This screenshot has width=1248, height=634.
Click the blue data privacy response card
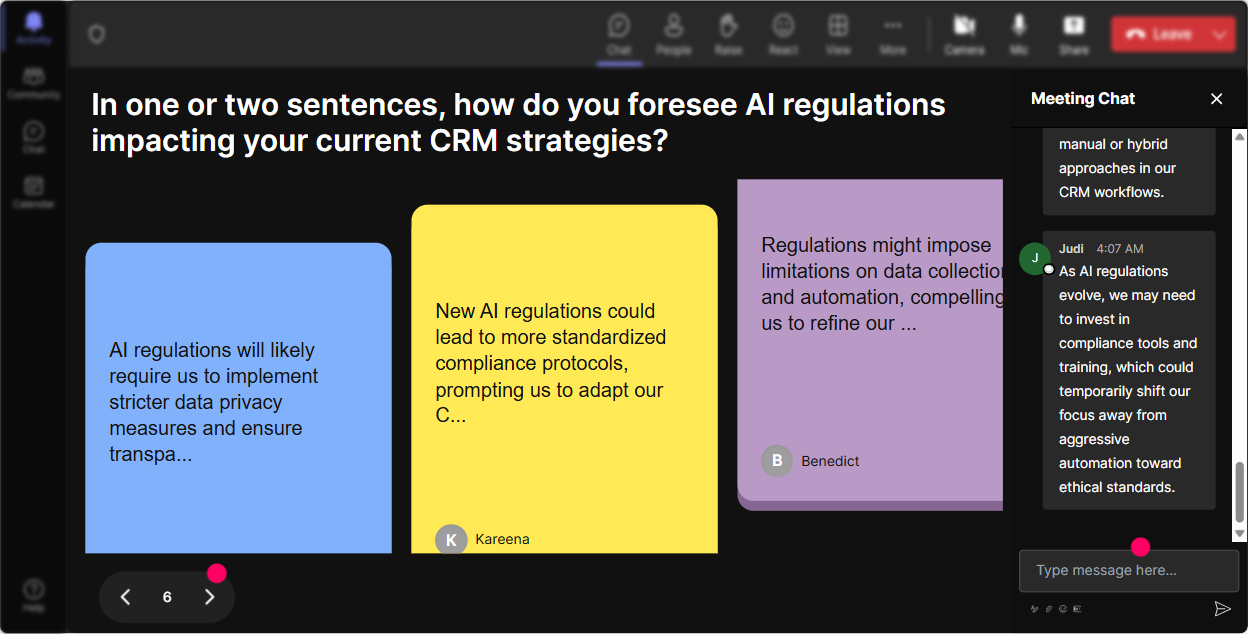pos(238,398)
